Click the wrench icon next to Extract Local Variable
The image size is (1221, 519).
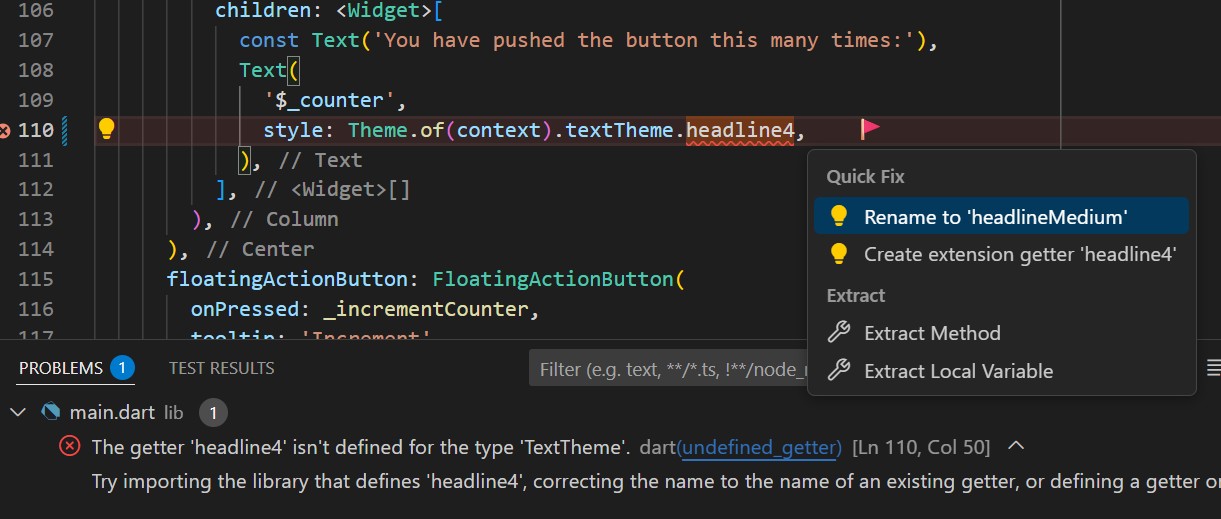point(839,371)
